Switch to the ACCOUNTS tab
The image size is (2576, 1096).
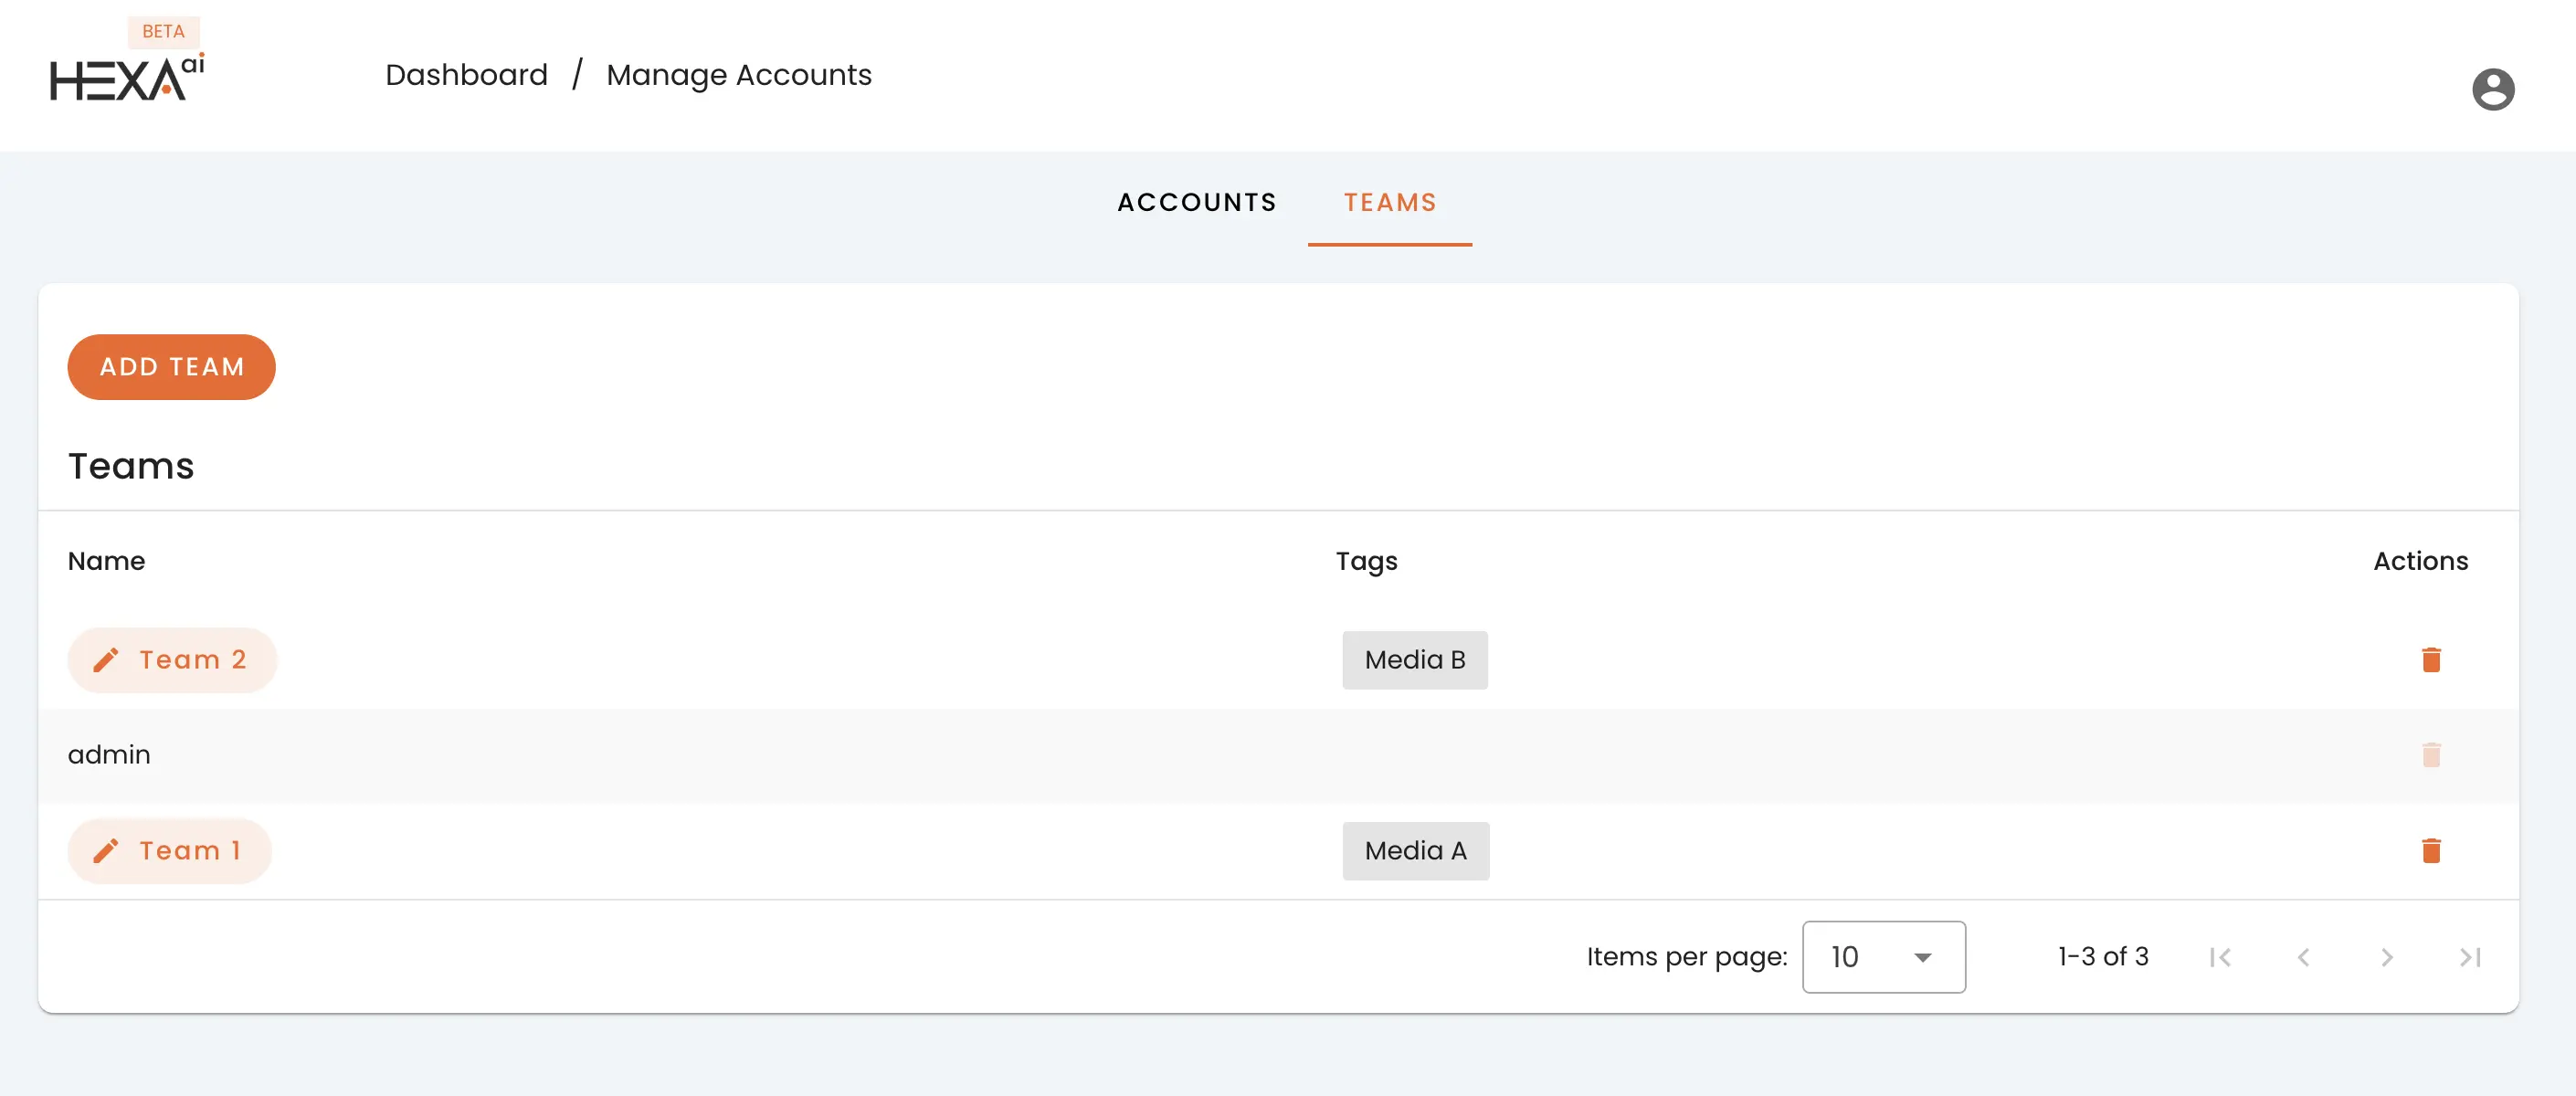click(1197, 203)
